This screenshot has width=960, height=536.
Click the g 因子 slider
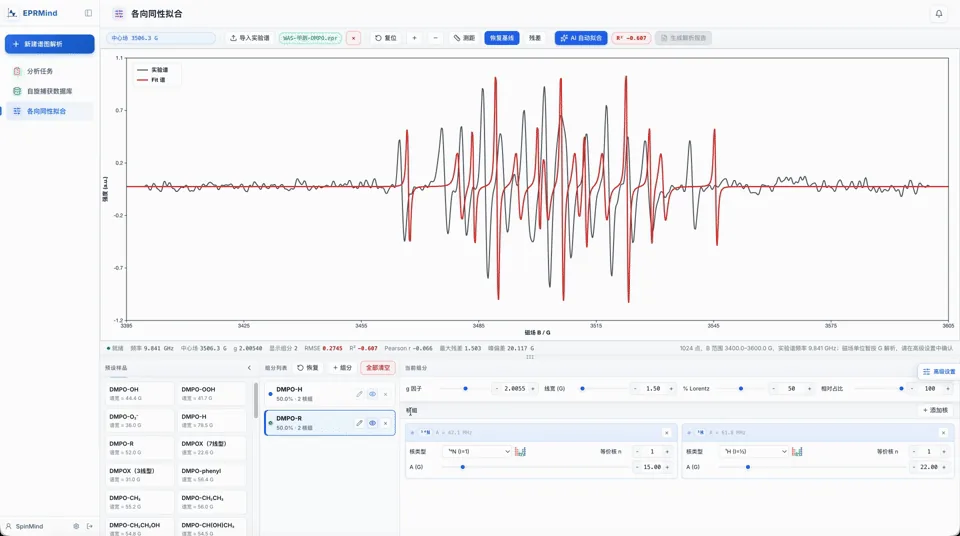[x=465, y=388]
